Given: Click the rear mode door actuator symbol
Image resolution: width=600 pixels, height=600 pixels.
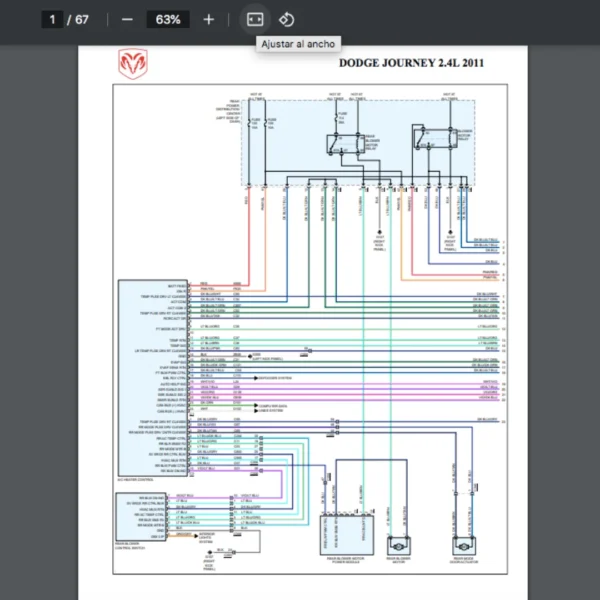Looking at the screenshot, I should coord(464,547).
